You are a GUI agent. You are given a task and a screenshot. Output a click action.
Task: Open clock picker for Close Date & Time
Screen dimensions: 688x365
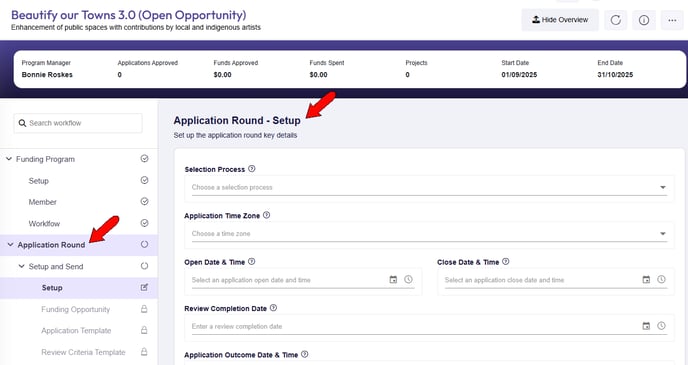(x=661, y=279)
